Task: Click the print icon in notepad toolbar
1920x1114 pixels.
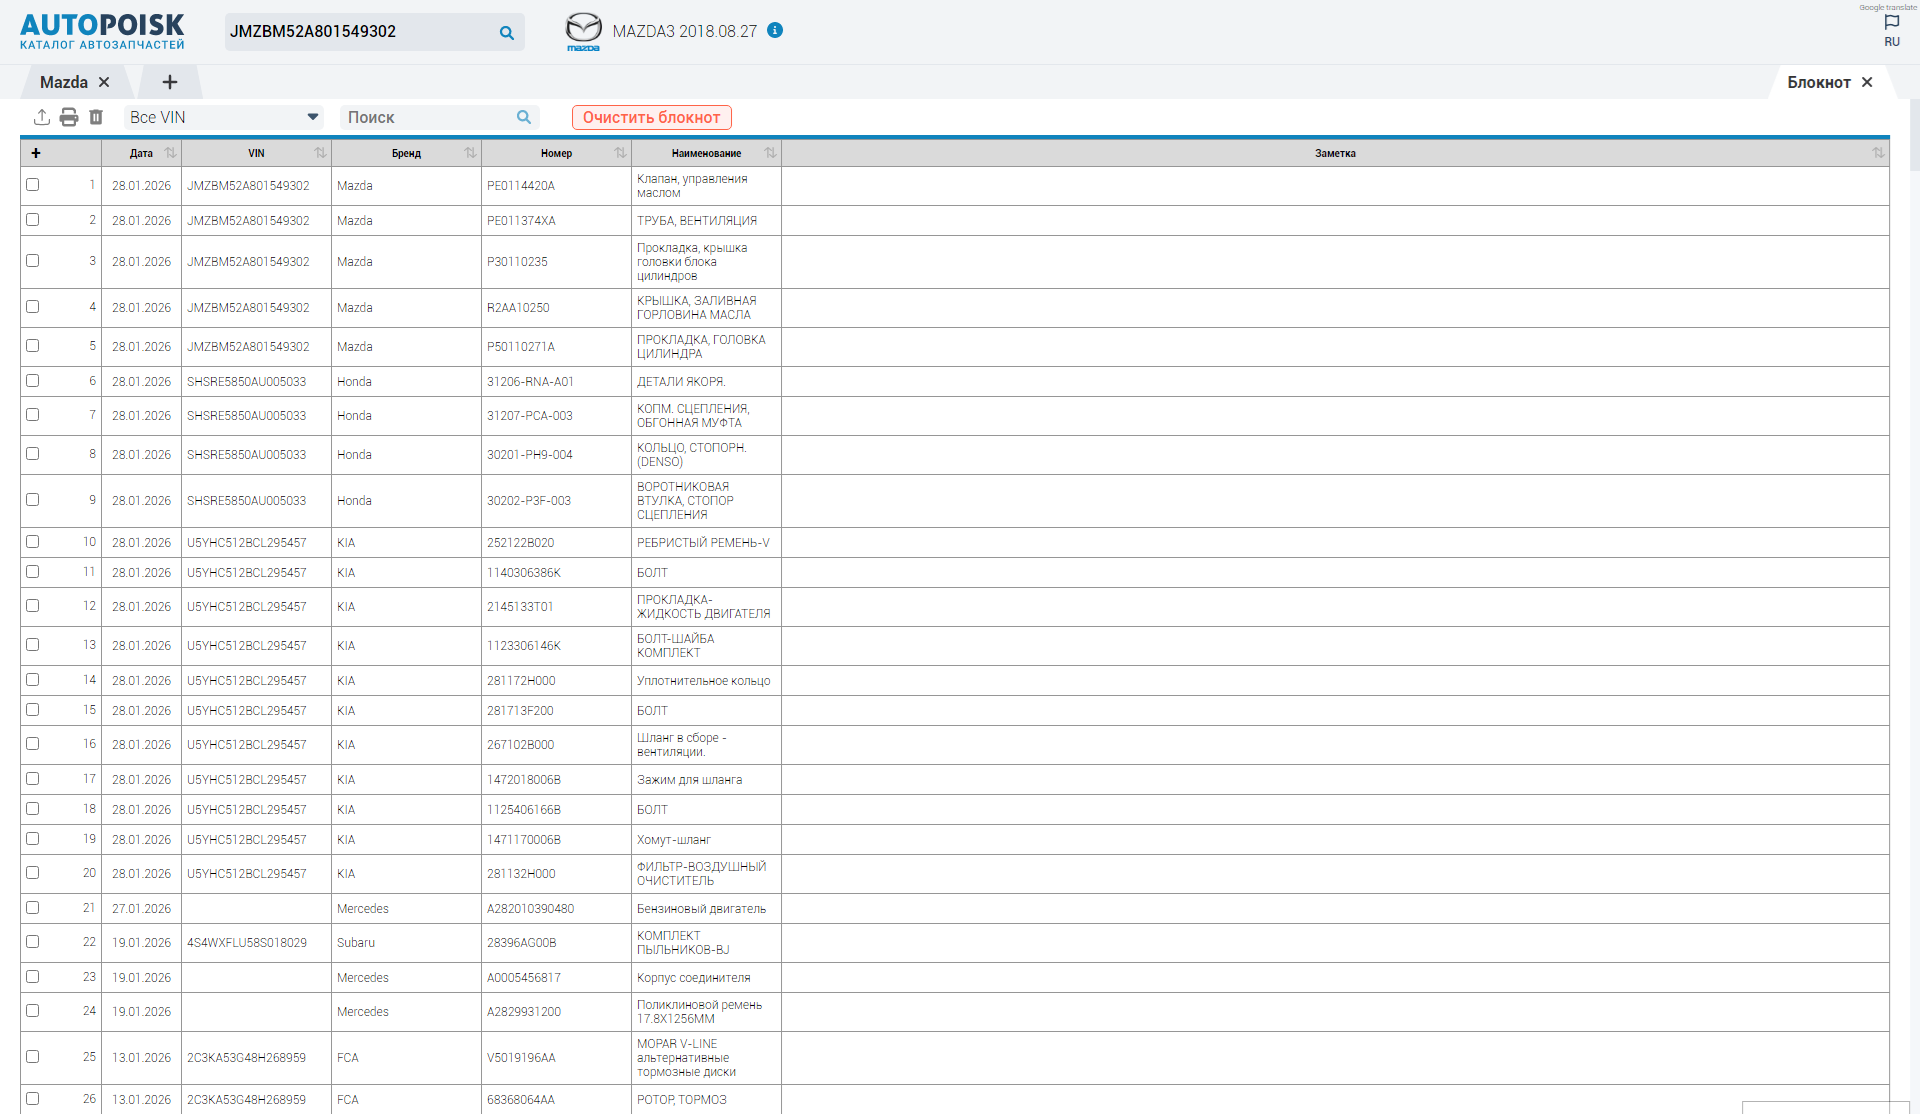Action: point(69,117)
